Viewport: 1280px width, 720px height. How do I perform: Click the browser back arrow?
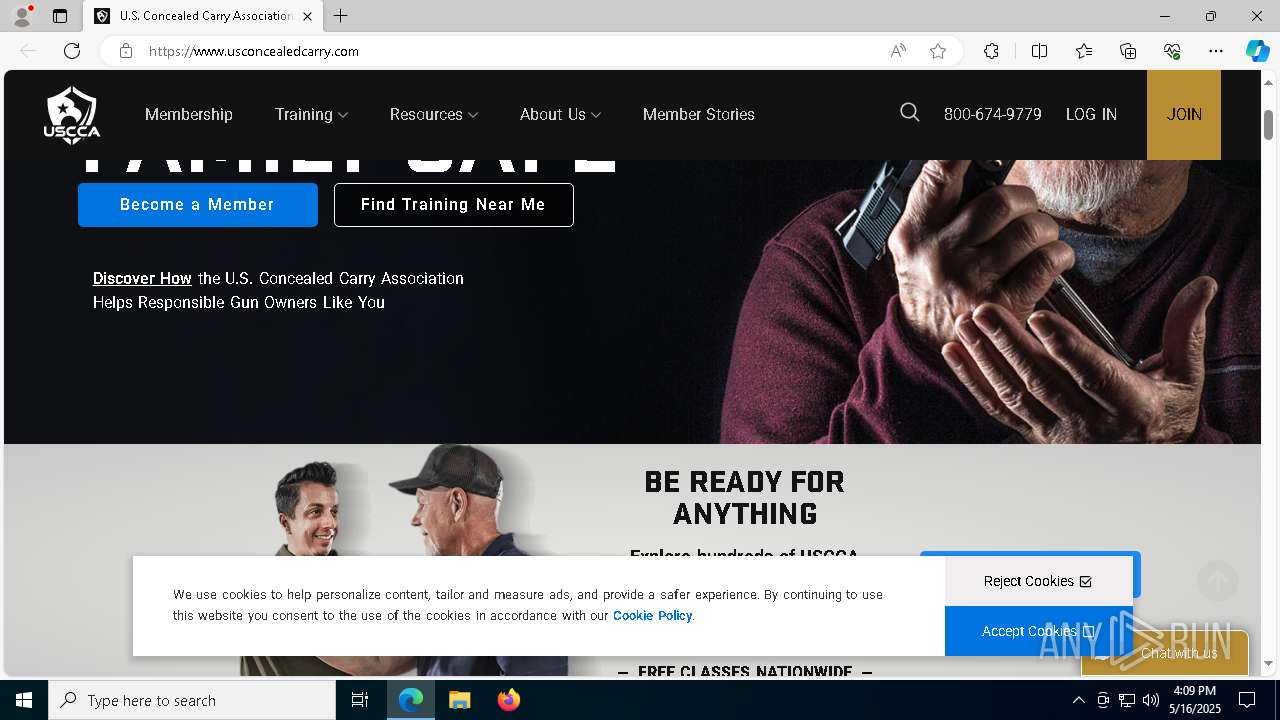(28, 51)
